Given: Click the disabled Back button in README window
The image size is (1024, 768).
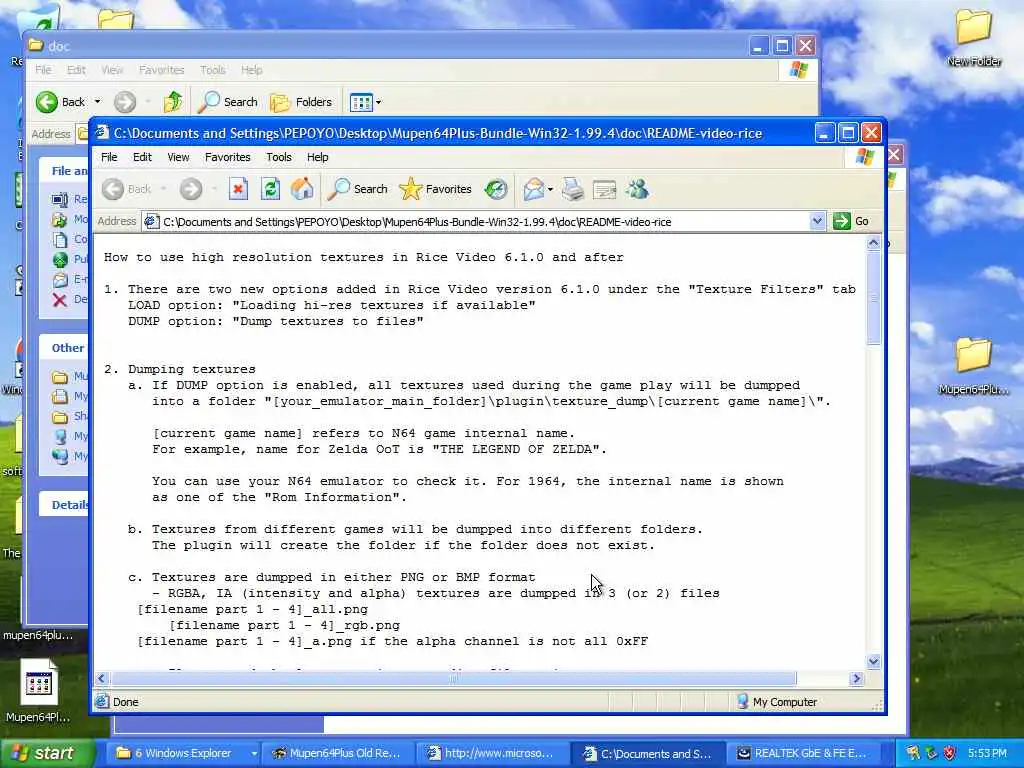Looking at the screenshot, I should click(x=127, y=189).
